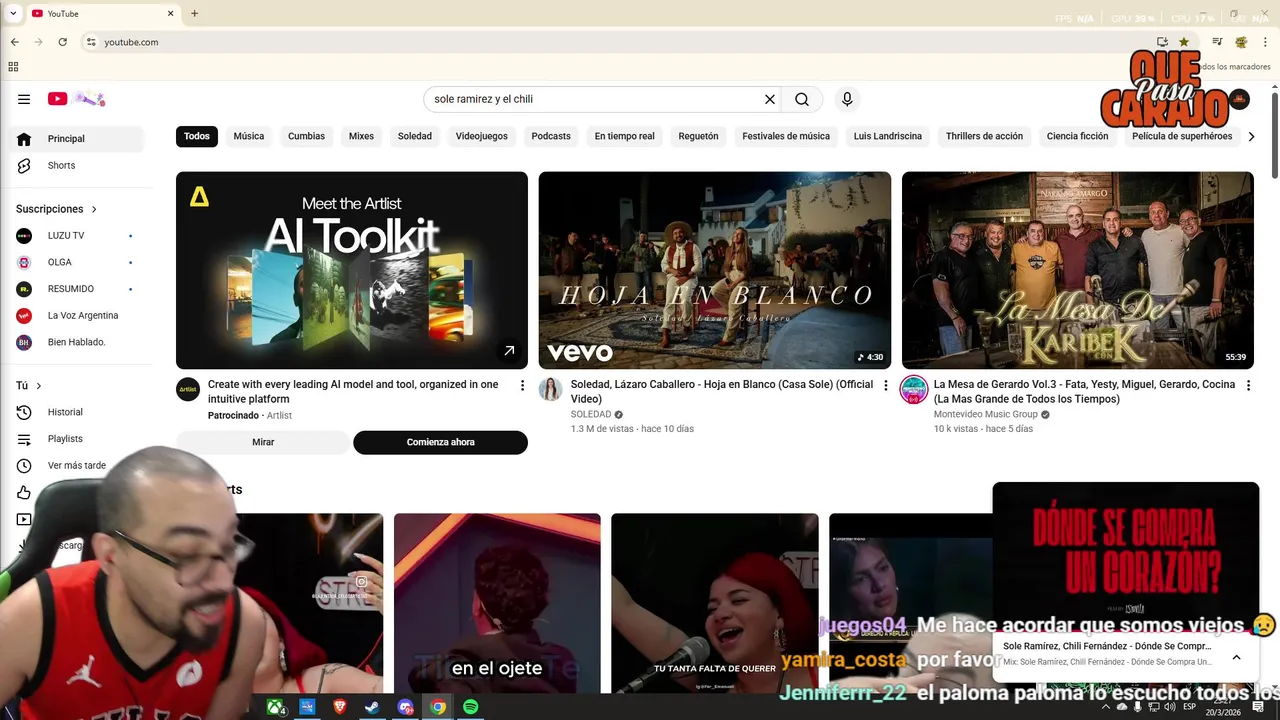This screenshot has height=720, width=1280.
Task: Select the Música filter chip
Action: coord(249,136)
